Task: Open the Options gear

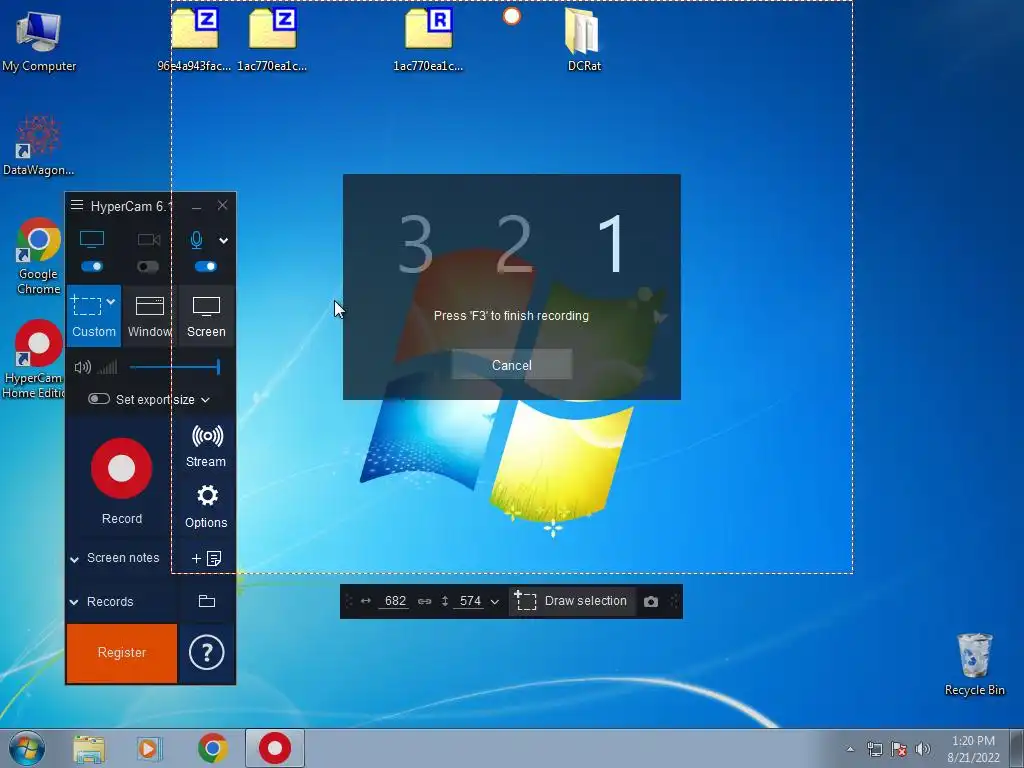Action: click(x=206, y=506)
